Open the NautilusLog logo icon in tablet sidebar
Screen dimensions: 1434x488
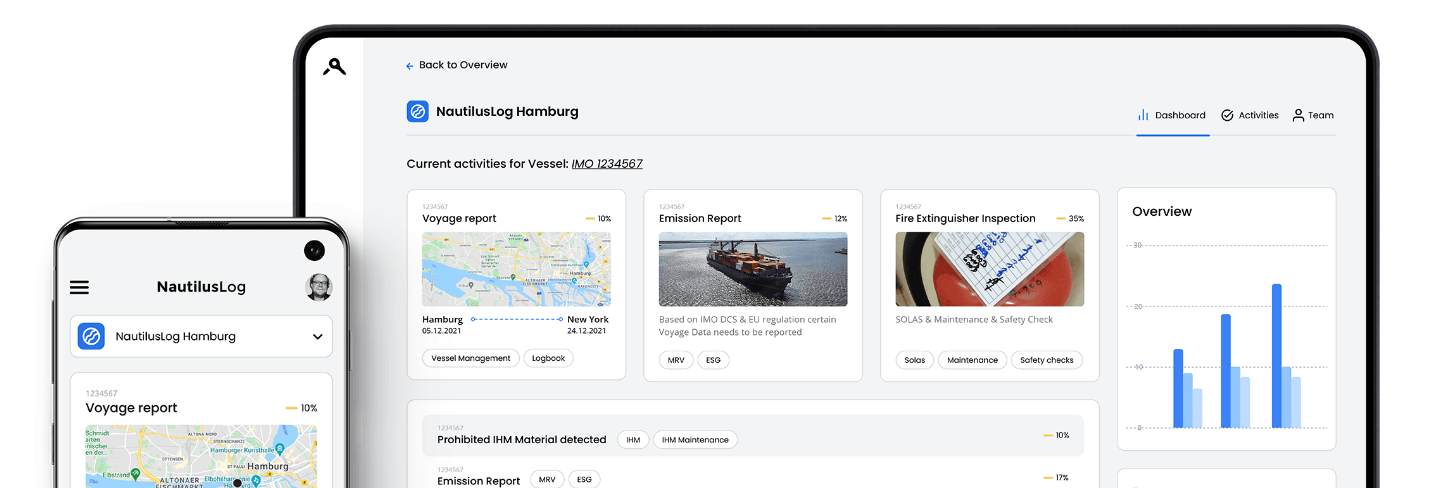point(334,67)
